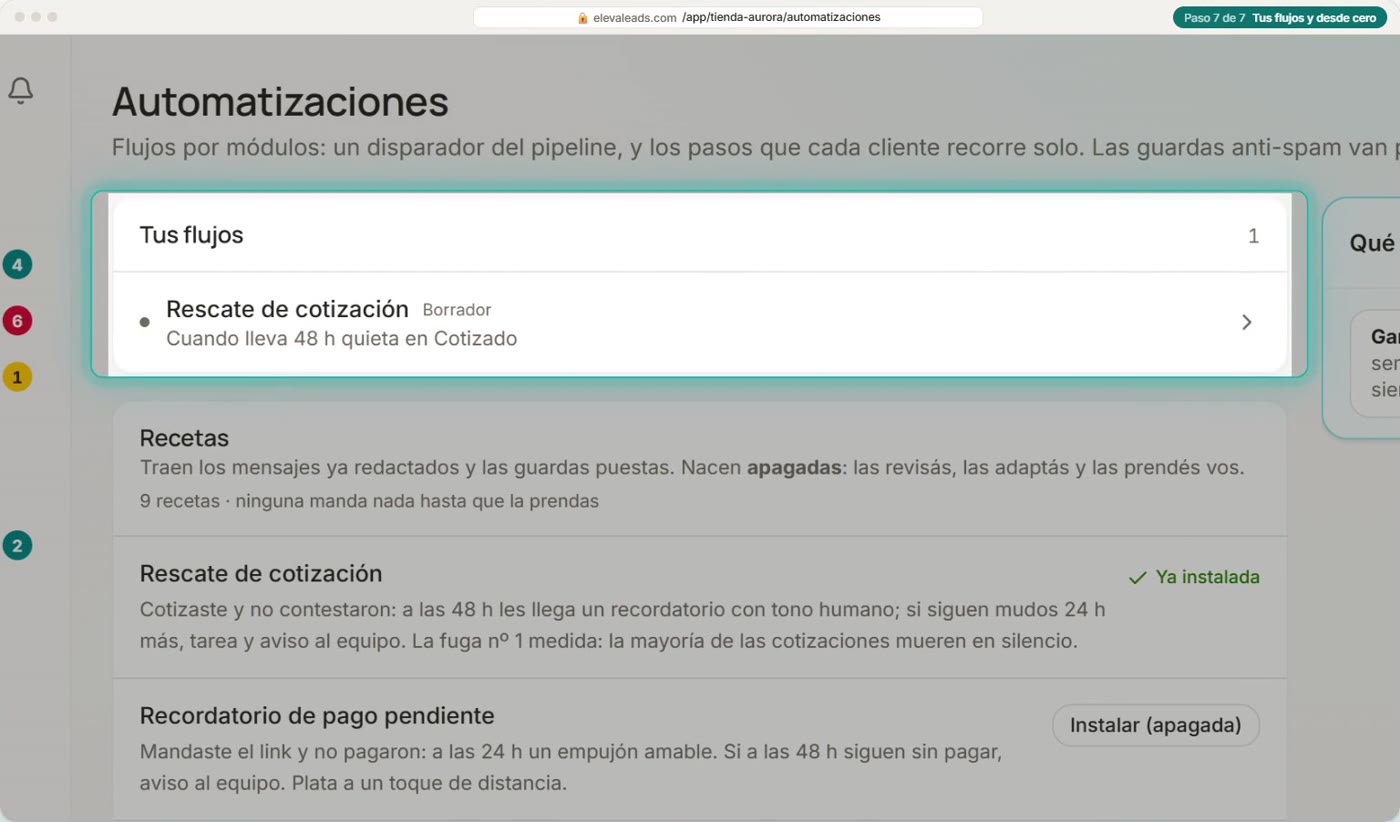
Task: Click the sidebar badge showing 2
Action: [x=17, y=546]
